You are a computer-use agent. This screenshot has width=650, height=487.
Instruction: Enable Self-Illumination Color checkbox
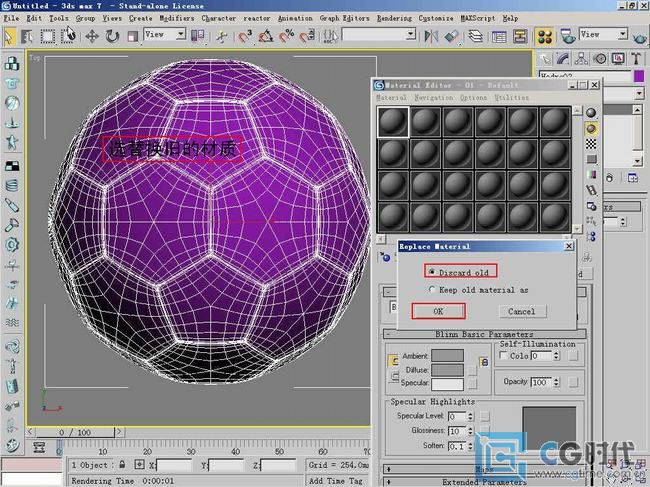503,356
